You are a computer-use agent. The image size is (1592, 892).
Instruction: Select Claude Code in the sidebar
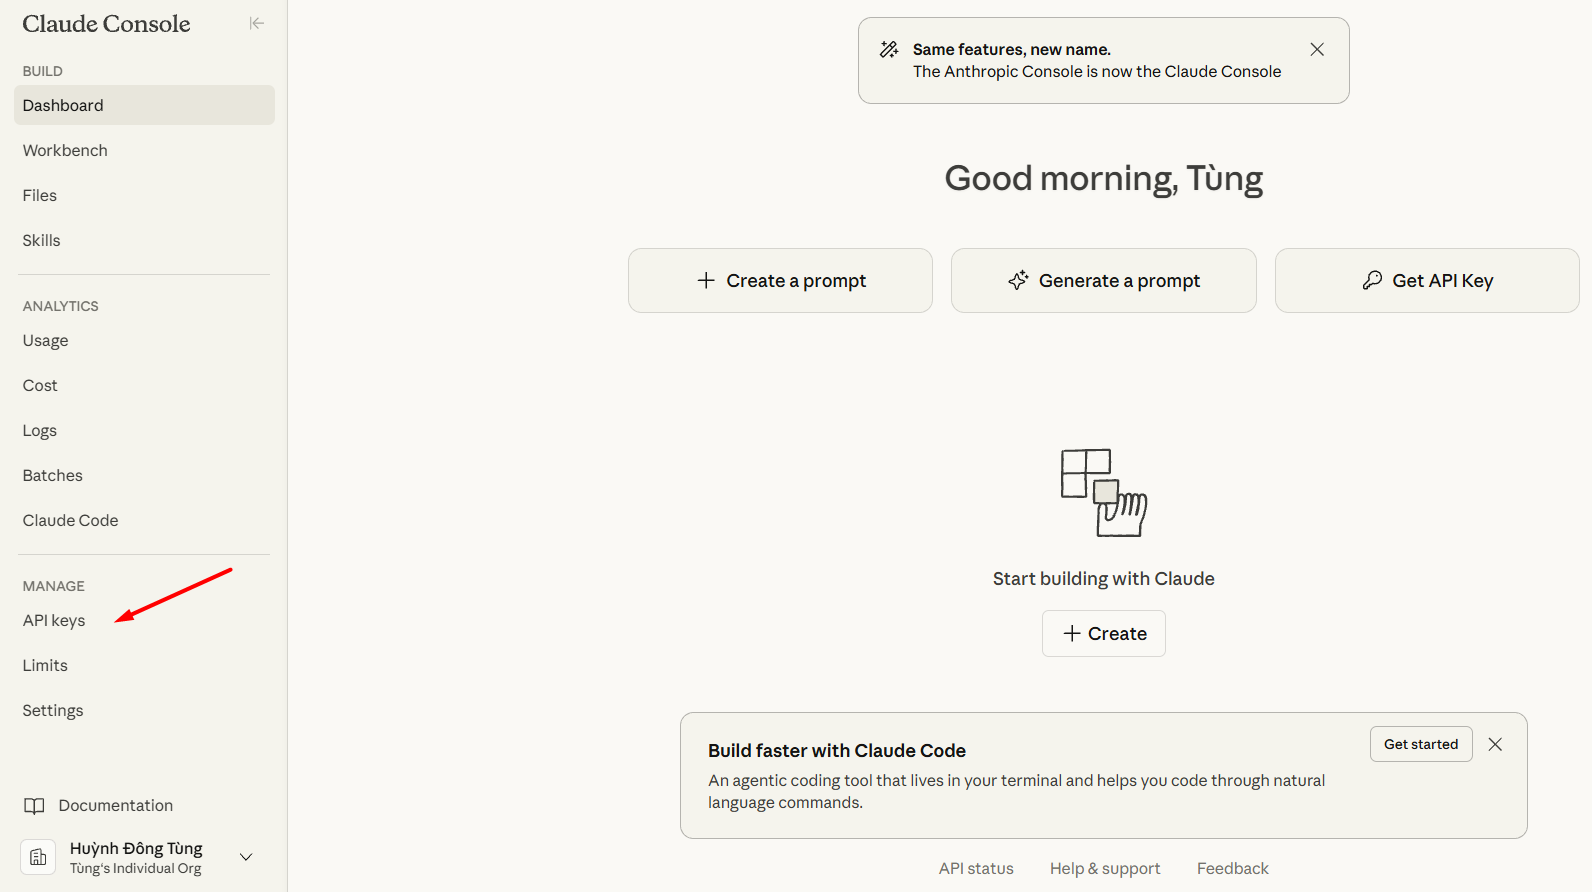click(70, 520)
